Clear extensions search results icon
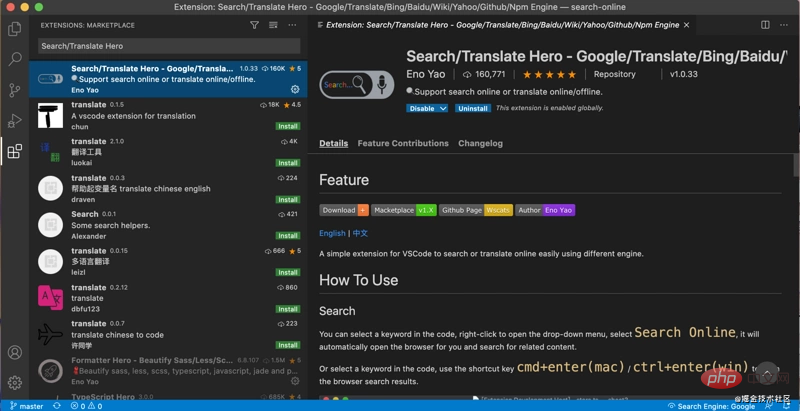 (273, 25)
